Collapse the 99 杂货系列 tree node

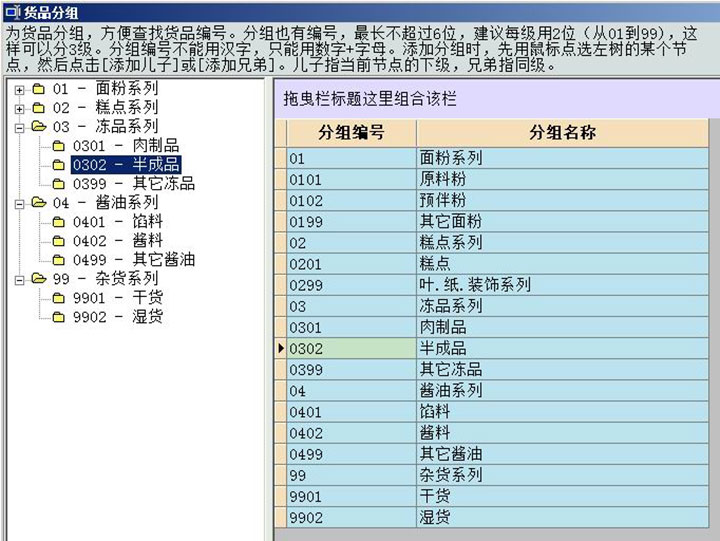click(x=19, y=279)
